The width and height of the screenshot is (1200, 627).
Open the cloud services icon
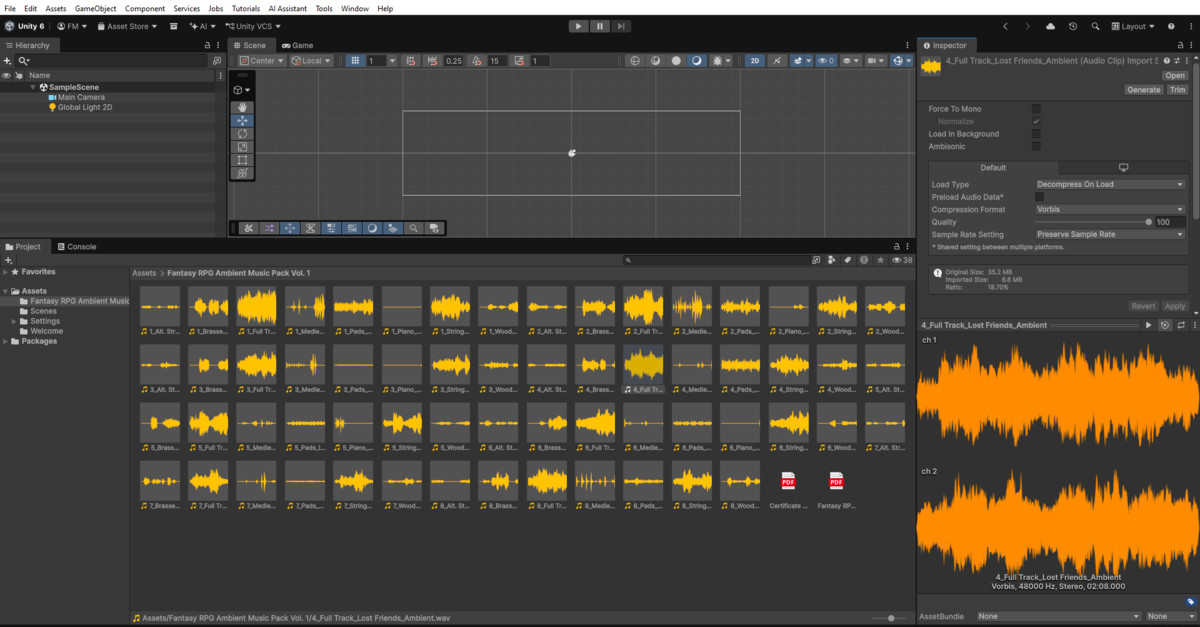click(1050, 26)
